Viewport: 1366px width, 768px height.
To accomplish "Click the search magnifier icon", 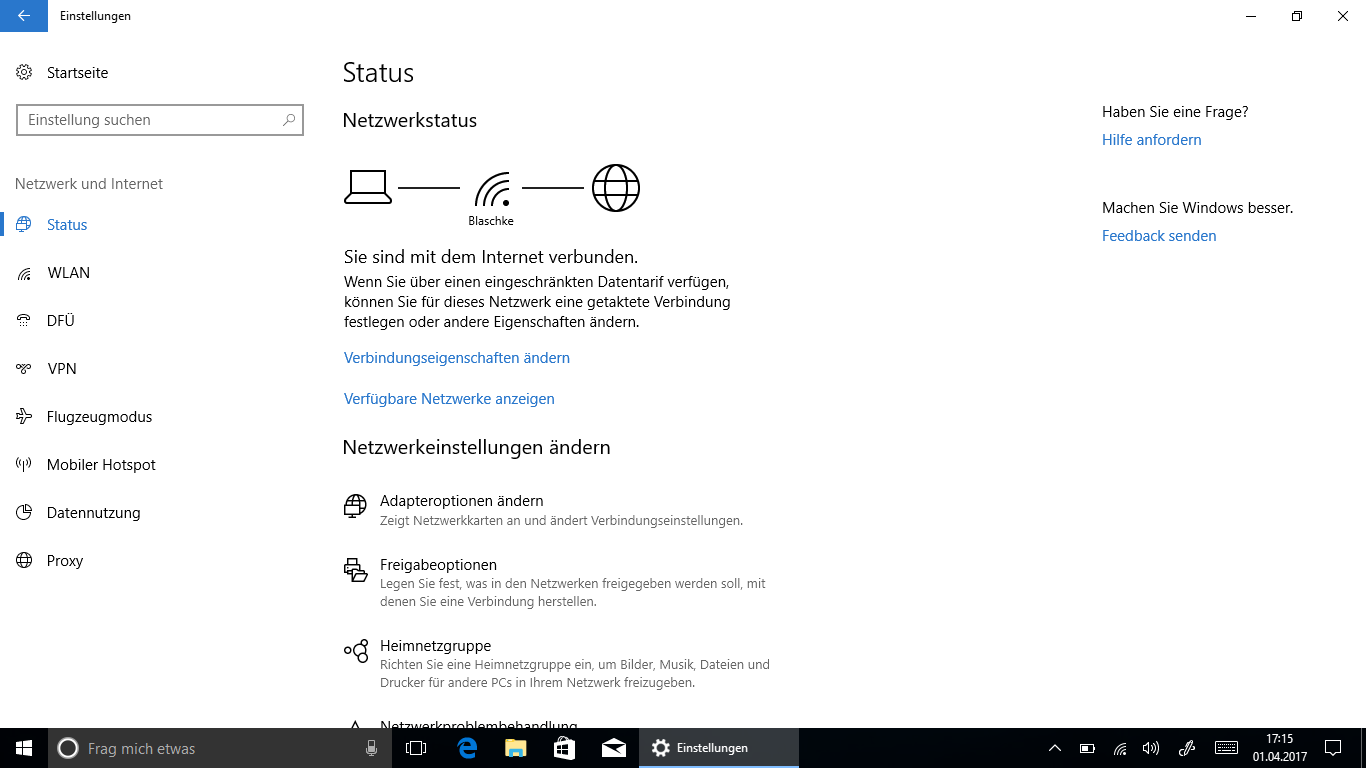I will pyautogui.click(x=289, y=120).
